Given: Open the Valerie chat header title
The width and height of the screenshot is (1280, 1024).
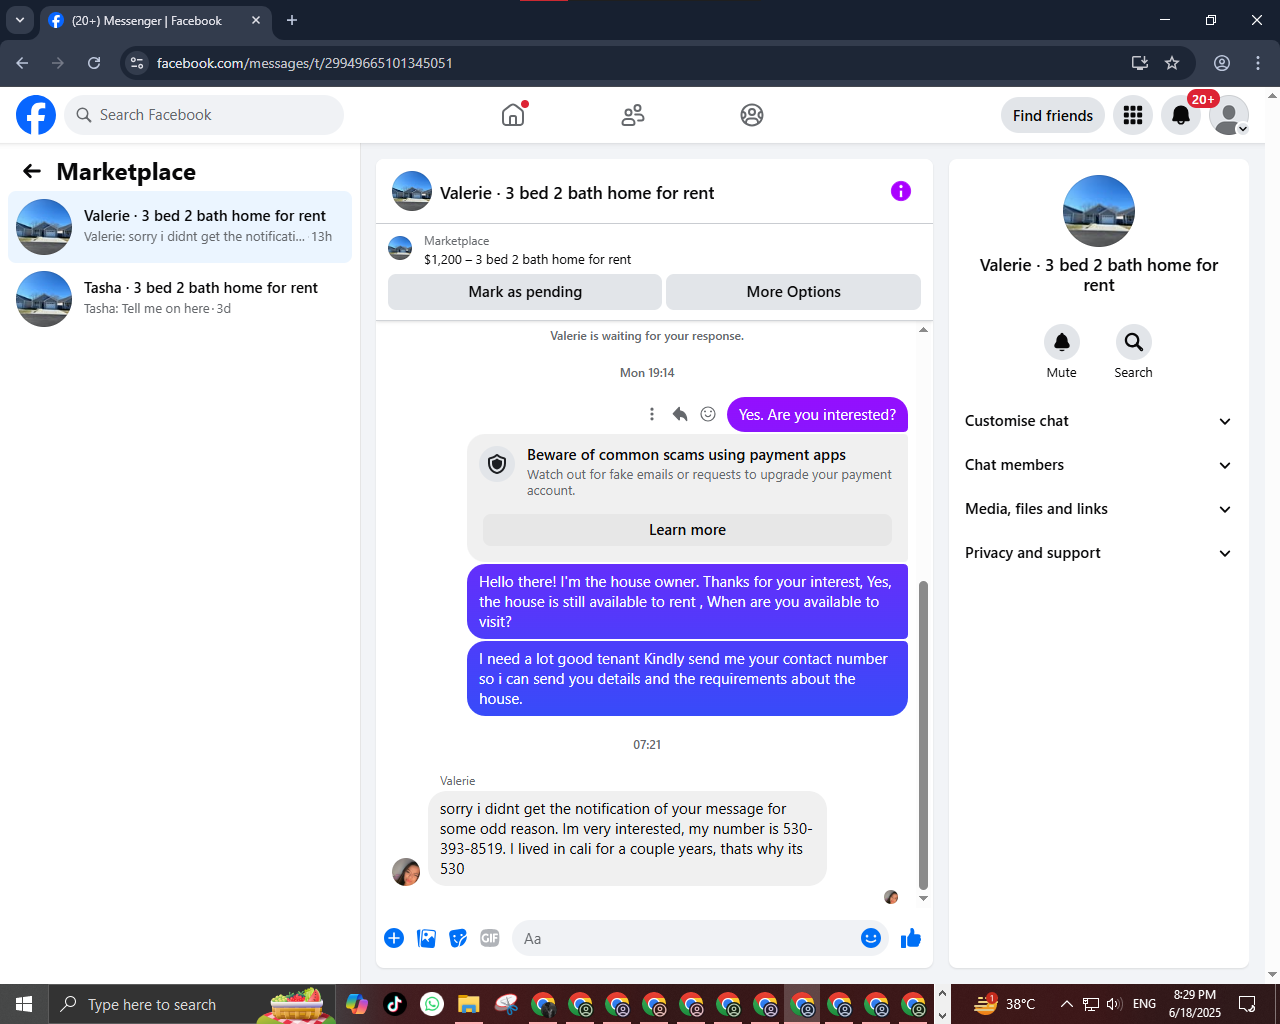Looking at the screenshot, I should click(577, 193).
